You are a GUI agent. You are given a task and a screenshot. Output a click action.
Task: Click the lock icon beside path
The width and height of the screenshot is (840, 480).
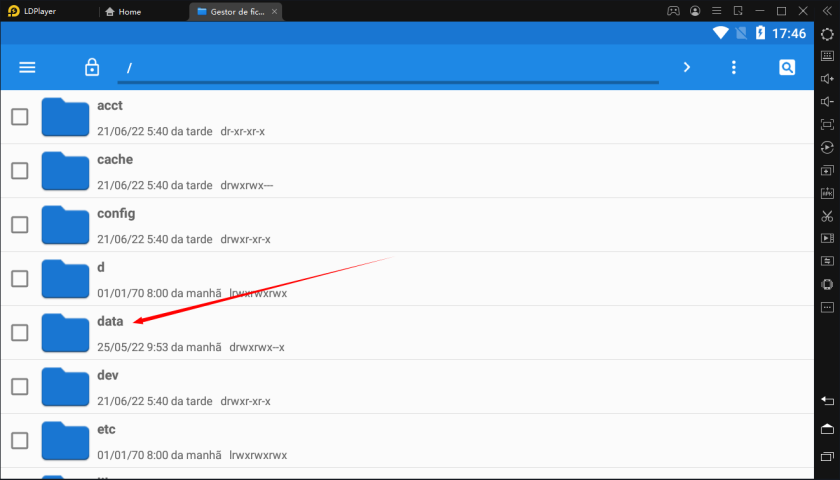click(x=92, y=68)
